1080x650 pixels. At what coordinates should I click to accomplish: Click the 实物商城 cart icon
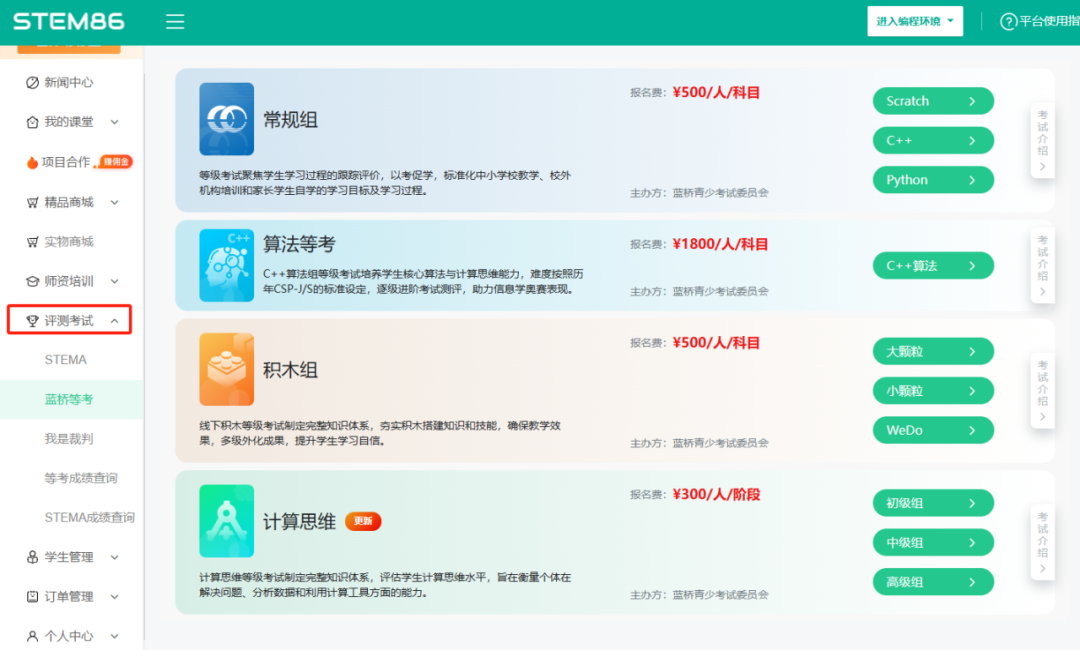(x=32, y=242)
